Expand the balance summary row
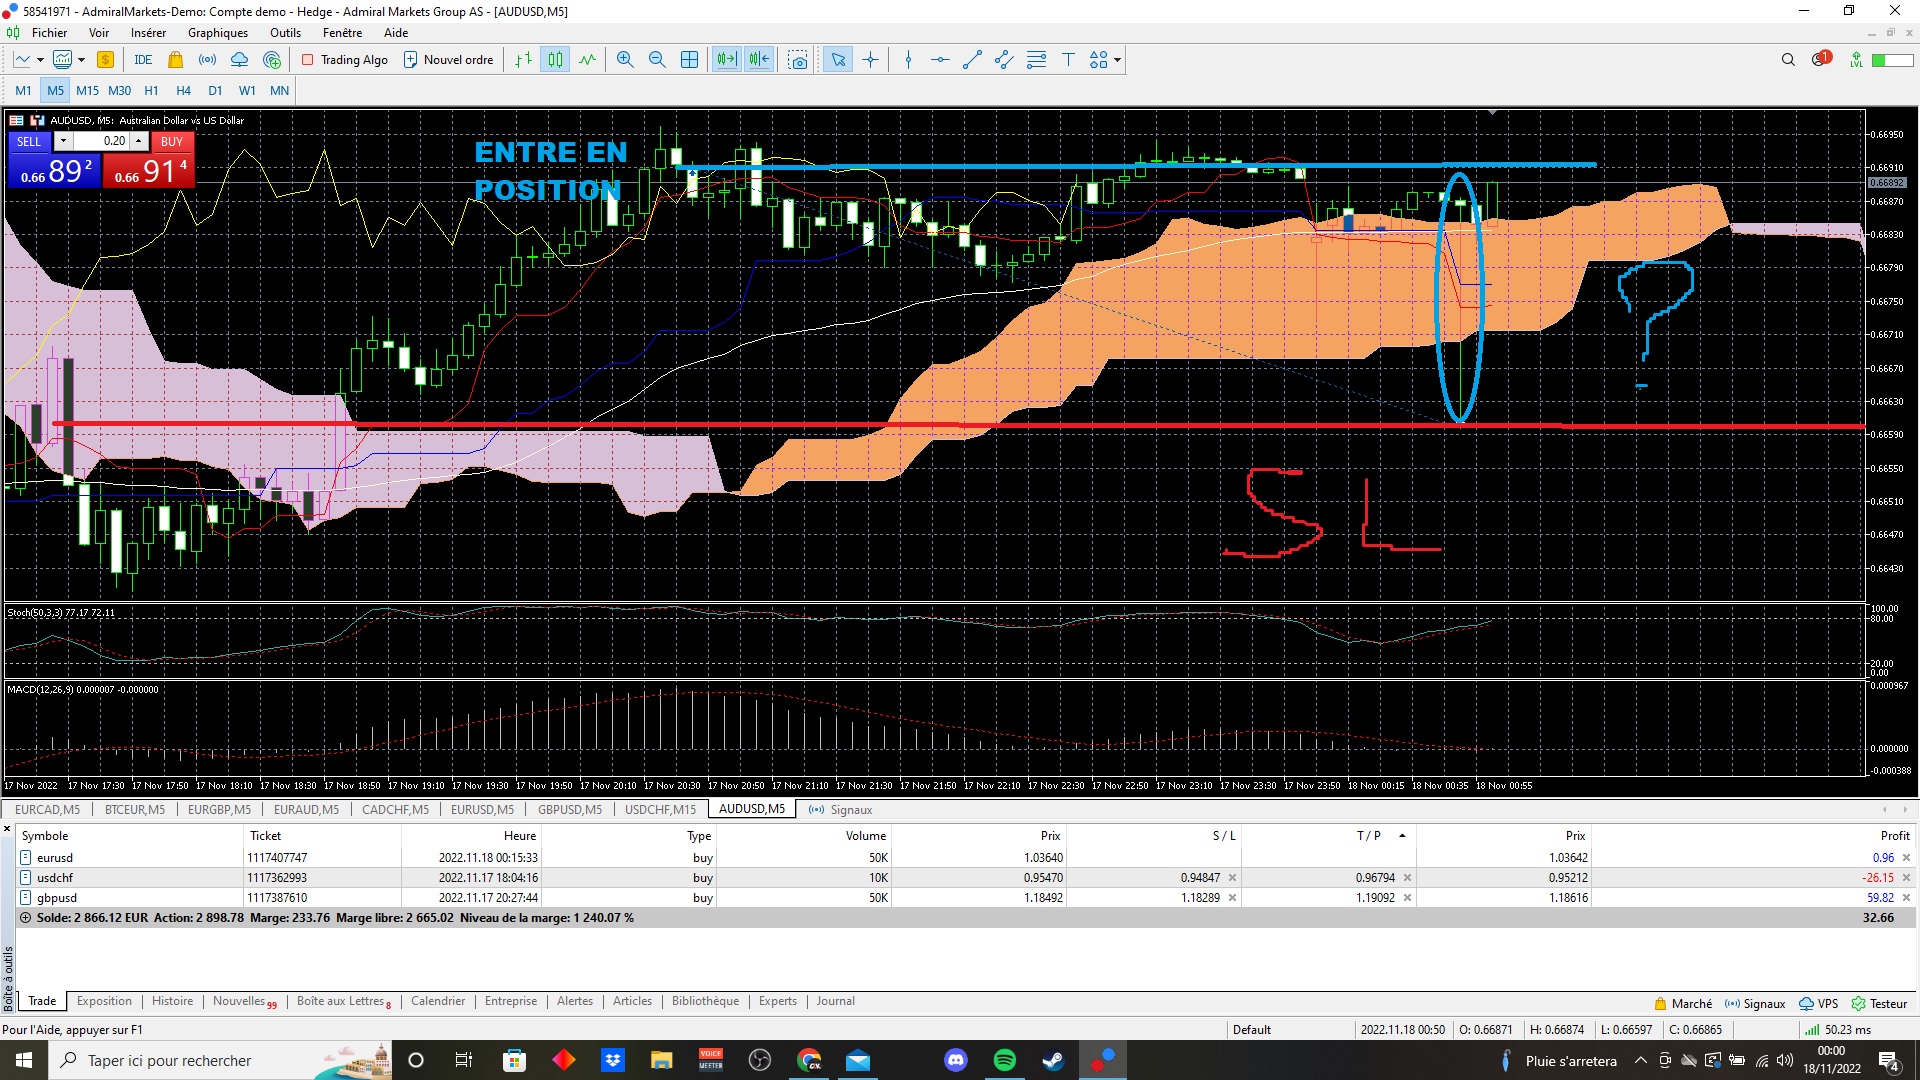The image size is (1920, 1080). click(x=26, y=918)
